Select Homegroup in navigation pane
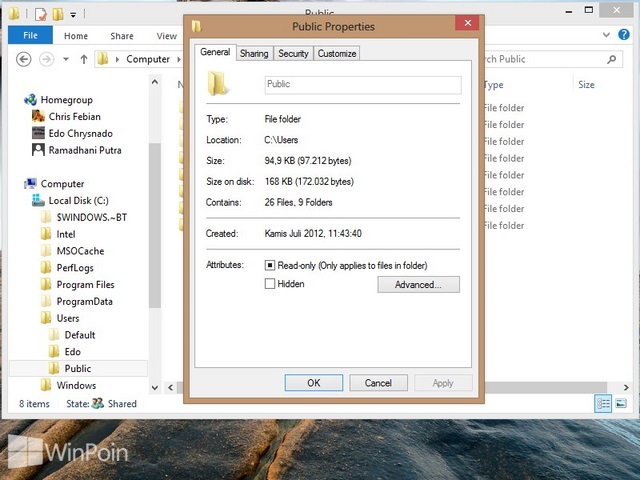This screenshot has width=640, height=480. tap(66, 100)
